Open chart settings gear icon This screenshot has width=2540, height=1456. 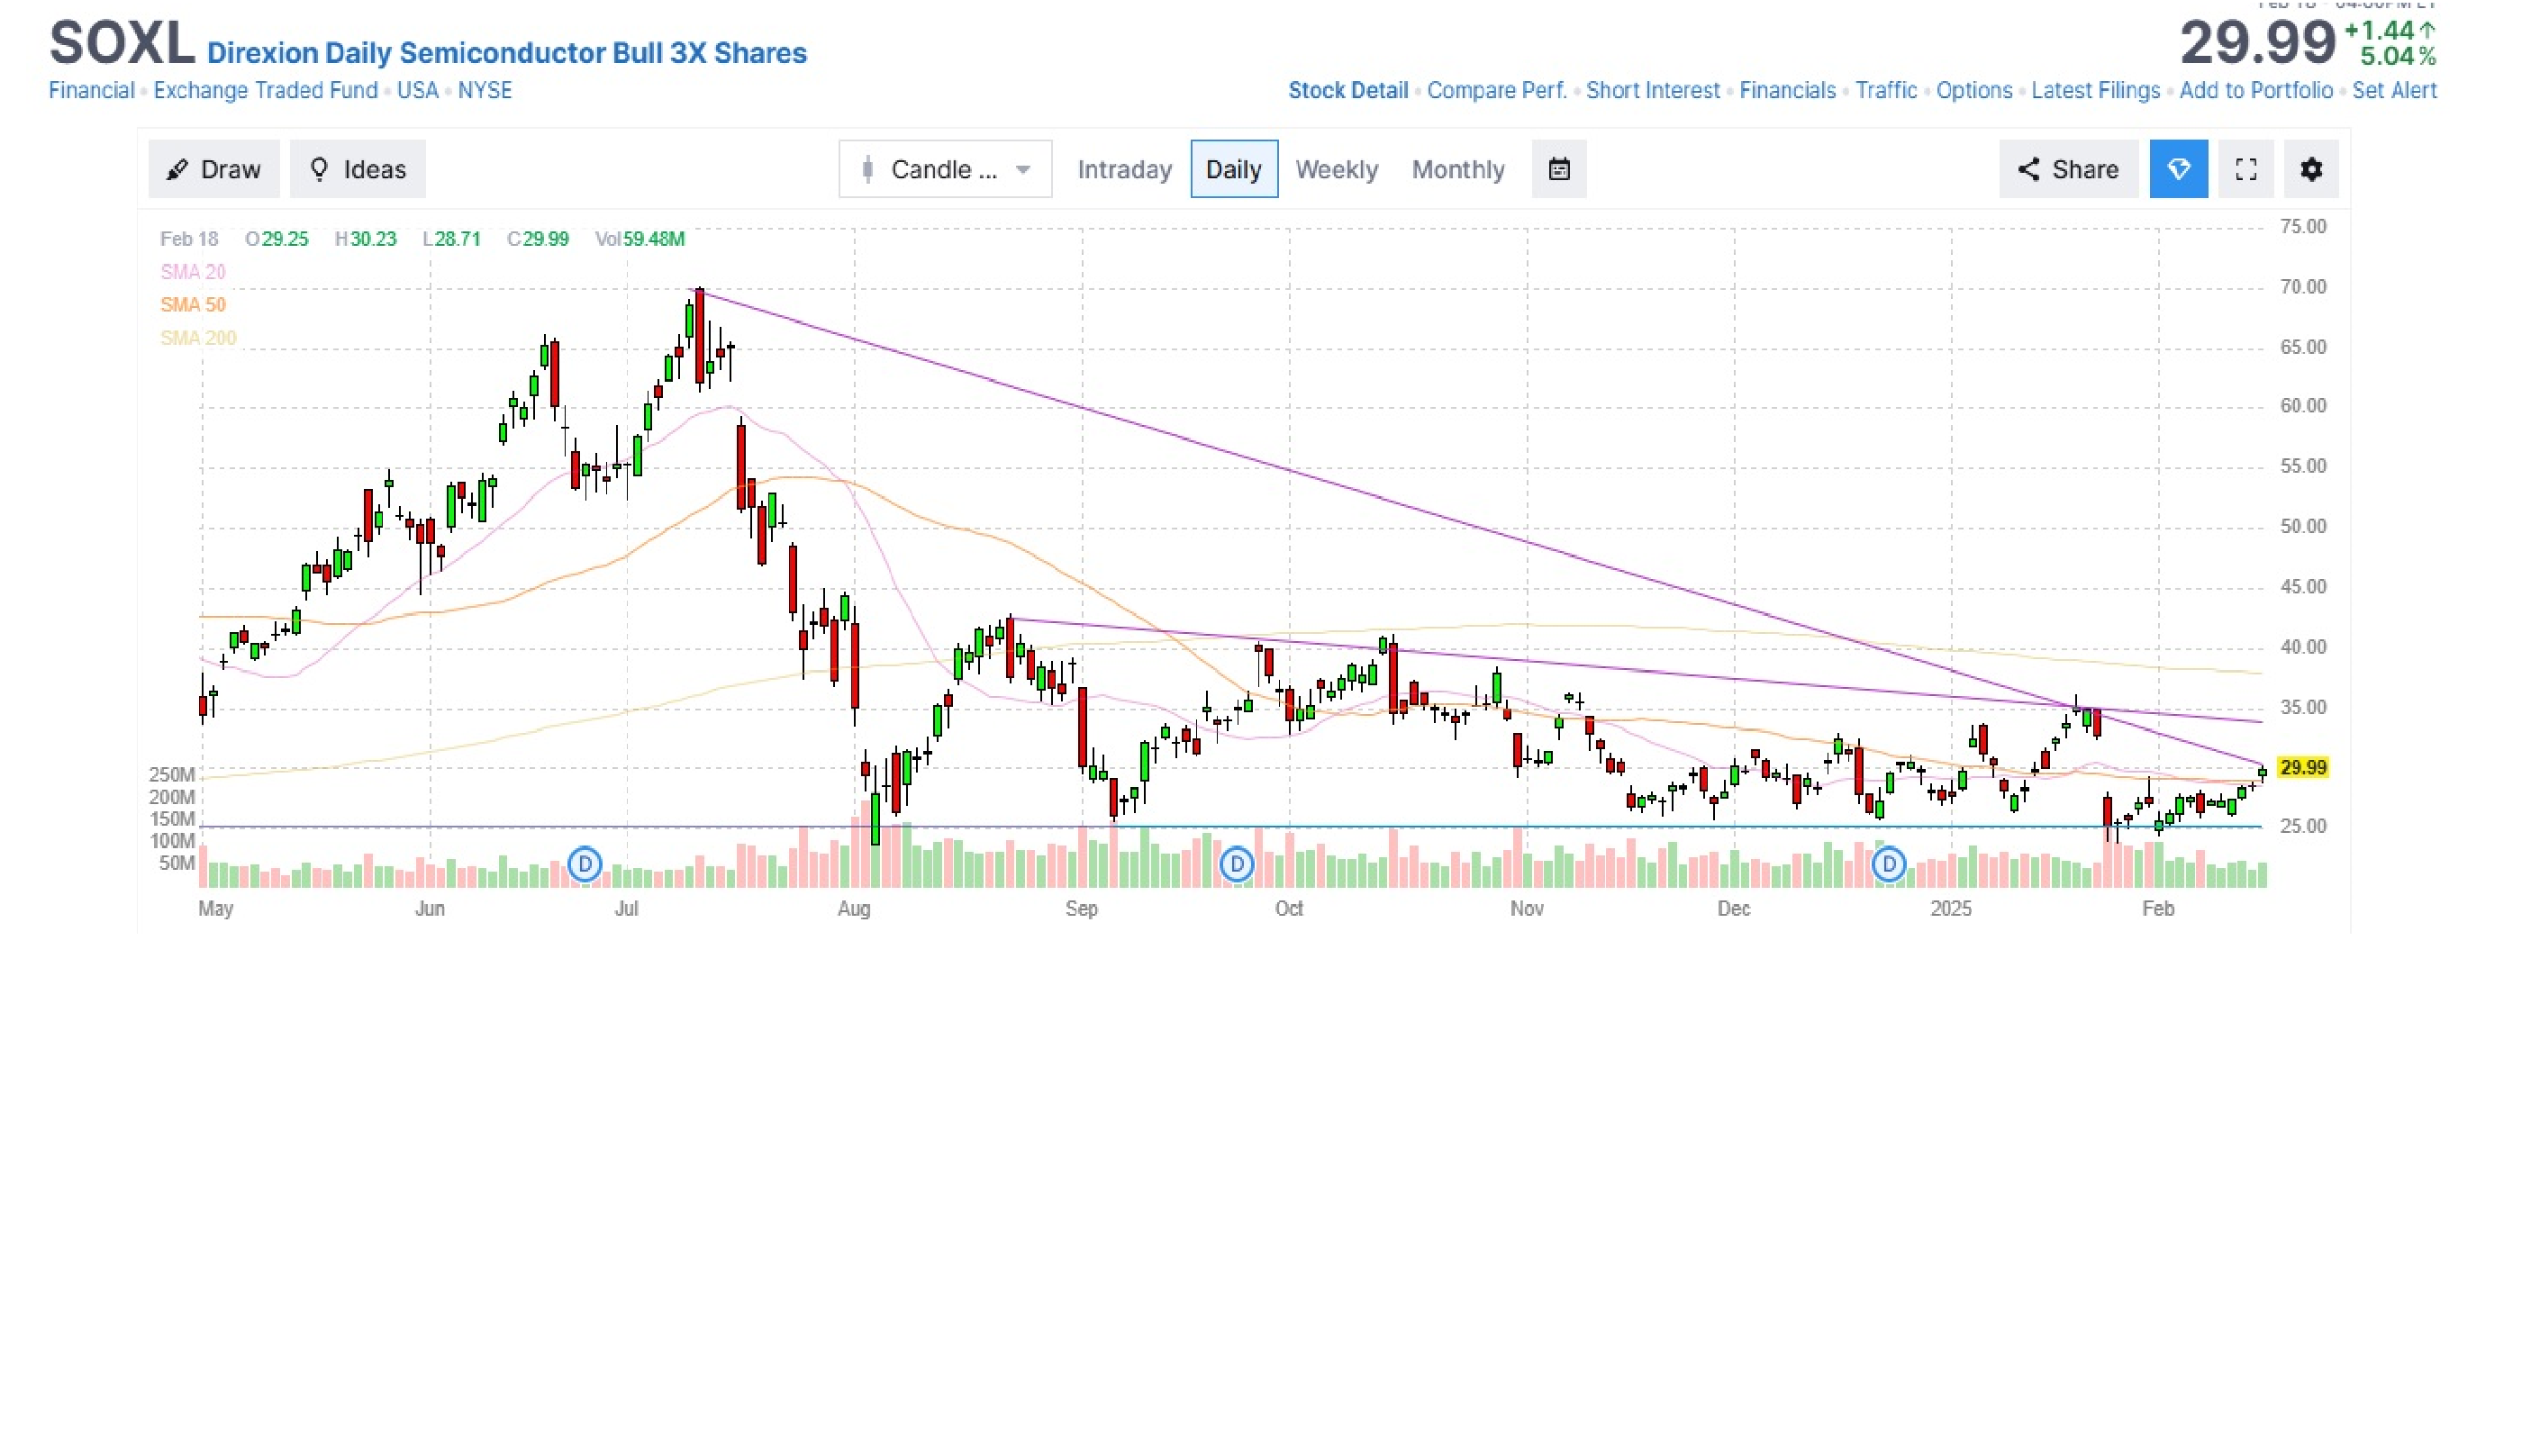(2311, 169)
